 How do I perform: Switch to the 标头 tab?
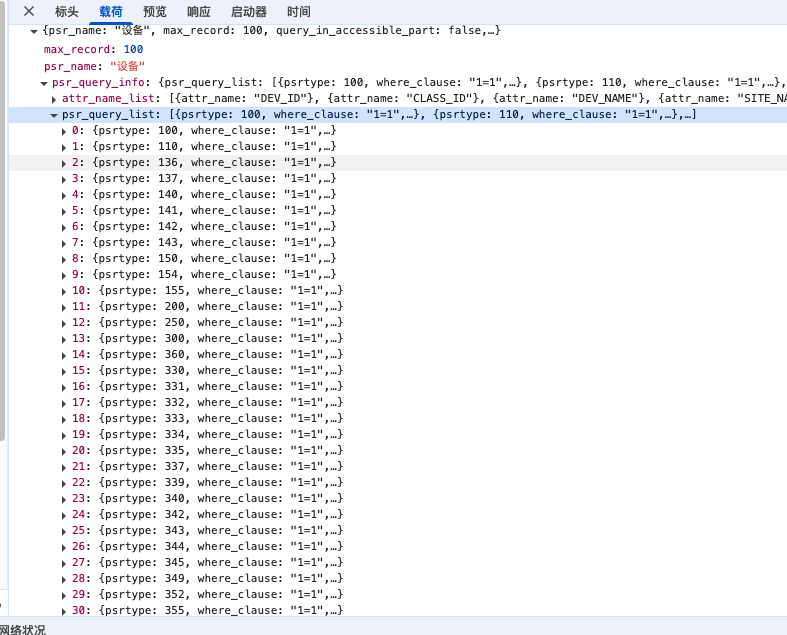pos(67,12)
